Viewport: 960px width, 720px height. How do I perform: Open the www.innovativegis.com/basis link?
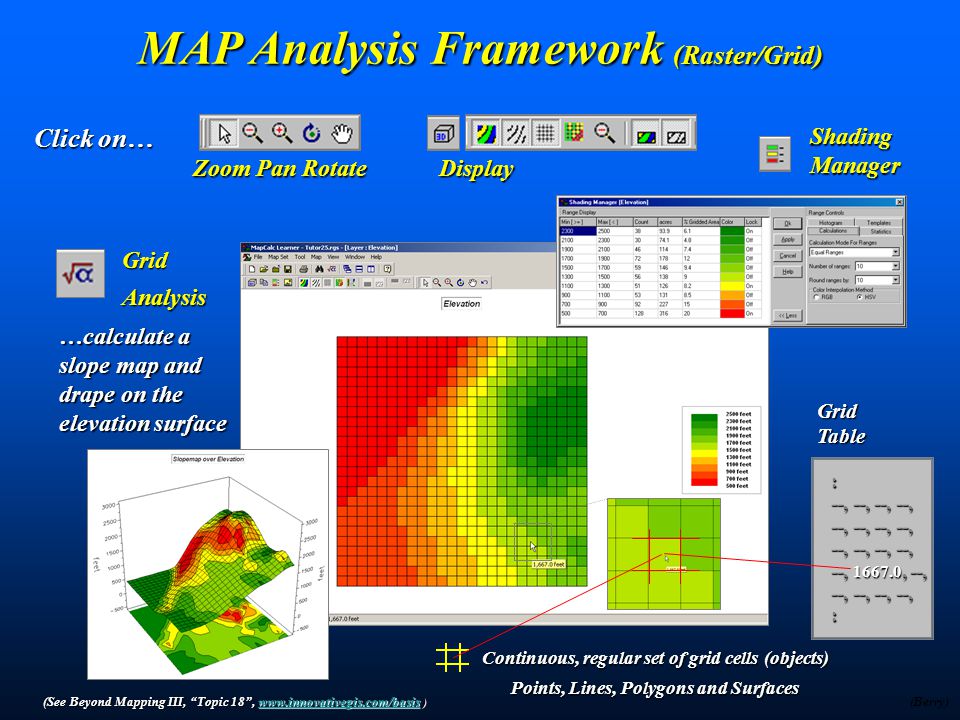click(x=340, y=702)
